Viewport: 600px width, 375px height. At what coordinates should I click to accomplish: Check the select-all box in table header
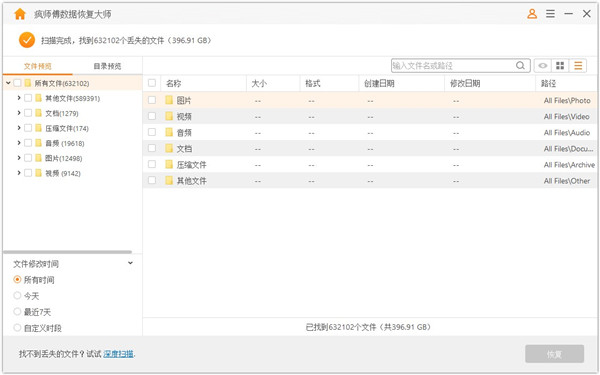[x=152, y=83]
